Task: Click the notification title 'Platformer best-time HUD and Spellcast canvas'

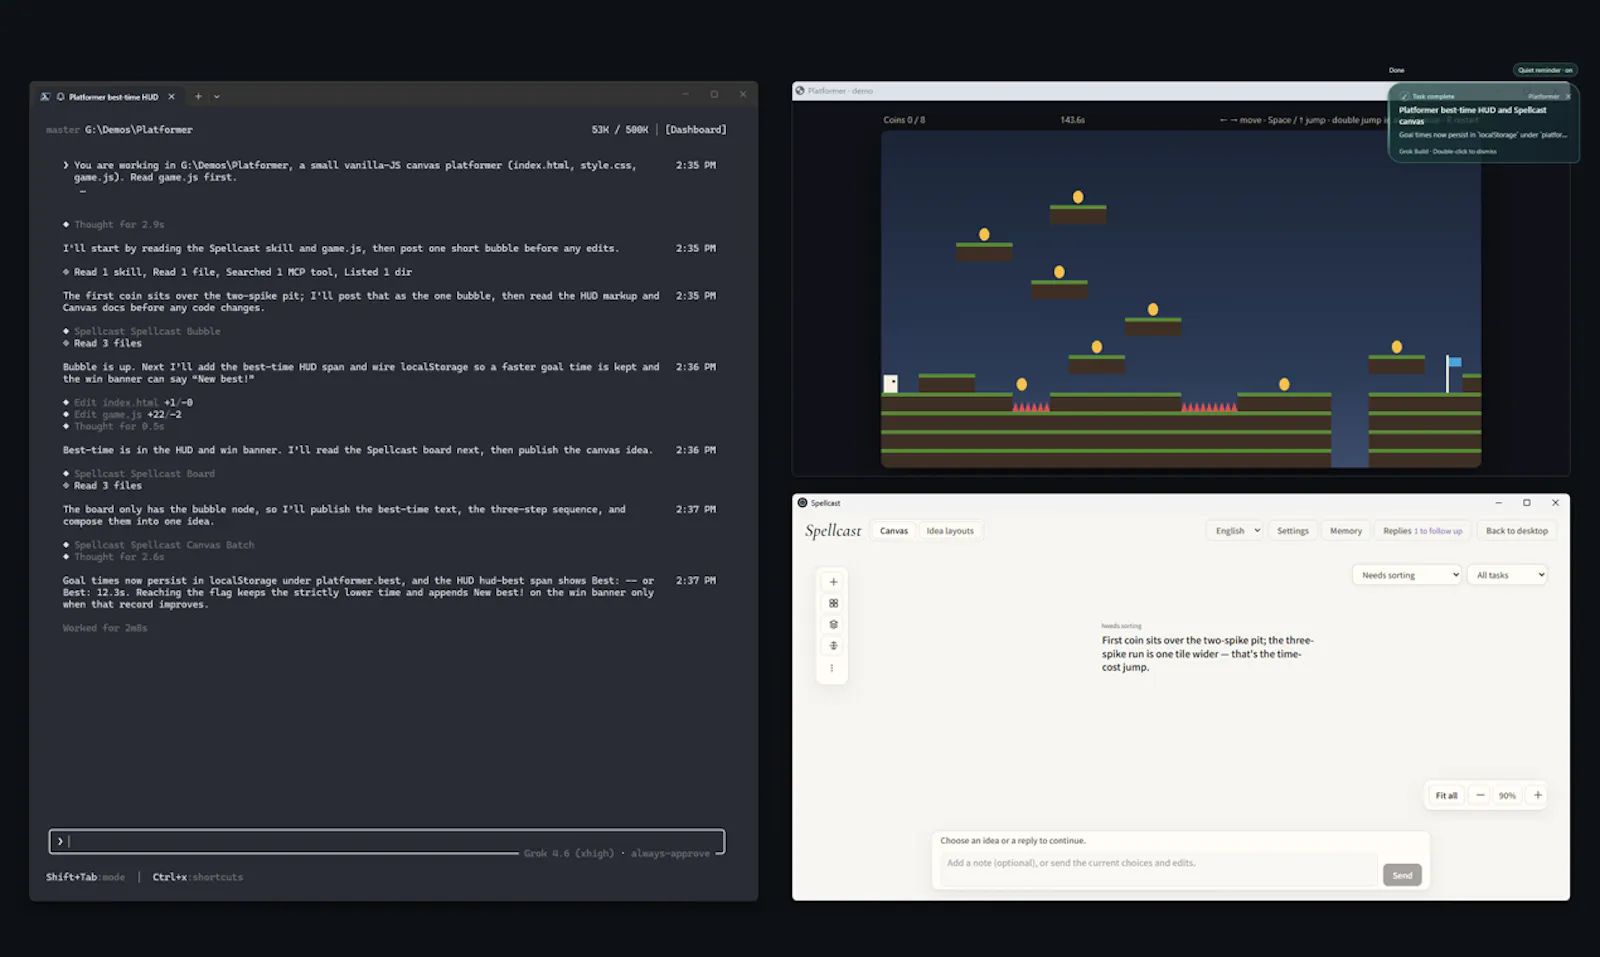Action: click(1472, 115)
